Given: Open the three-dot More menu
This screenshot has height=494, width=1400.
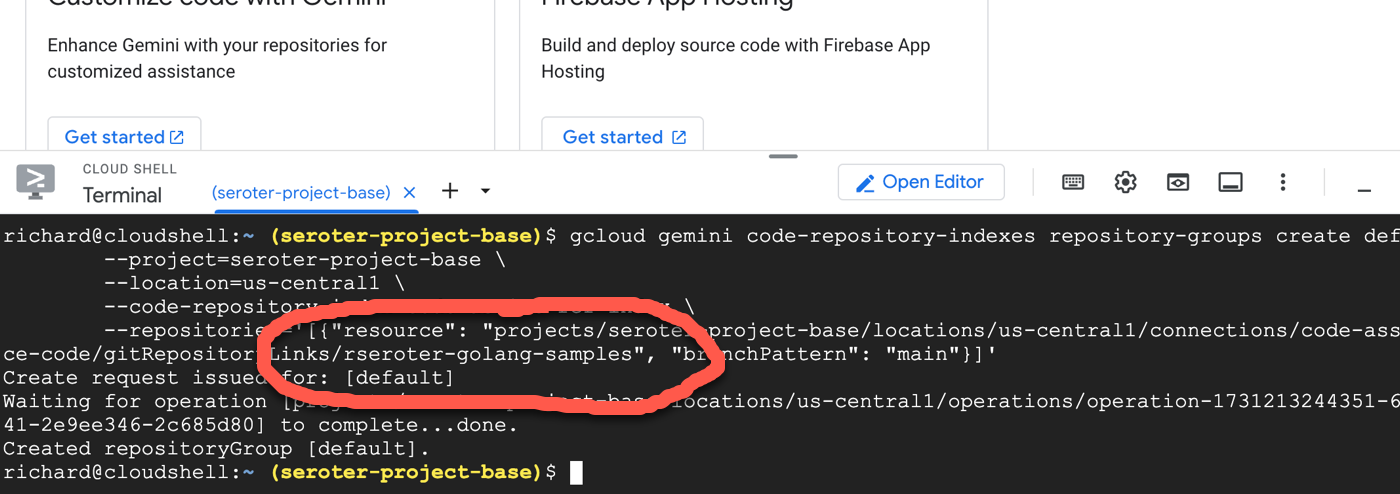Looking at the screenshot, I should (x=1282, y=182).
